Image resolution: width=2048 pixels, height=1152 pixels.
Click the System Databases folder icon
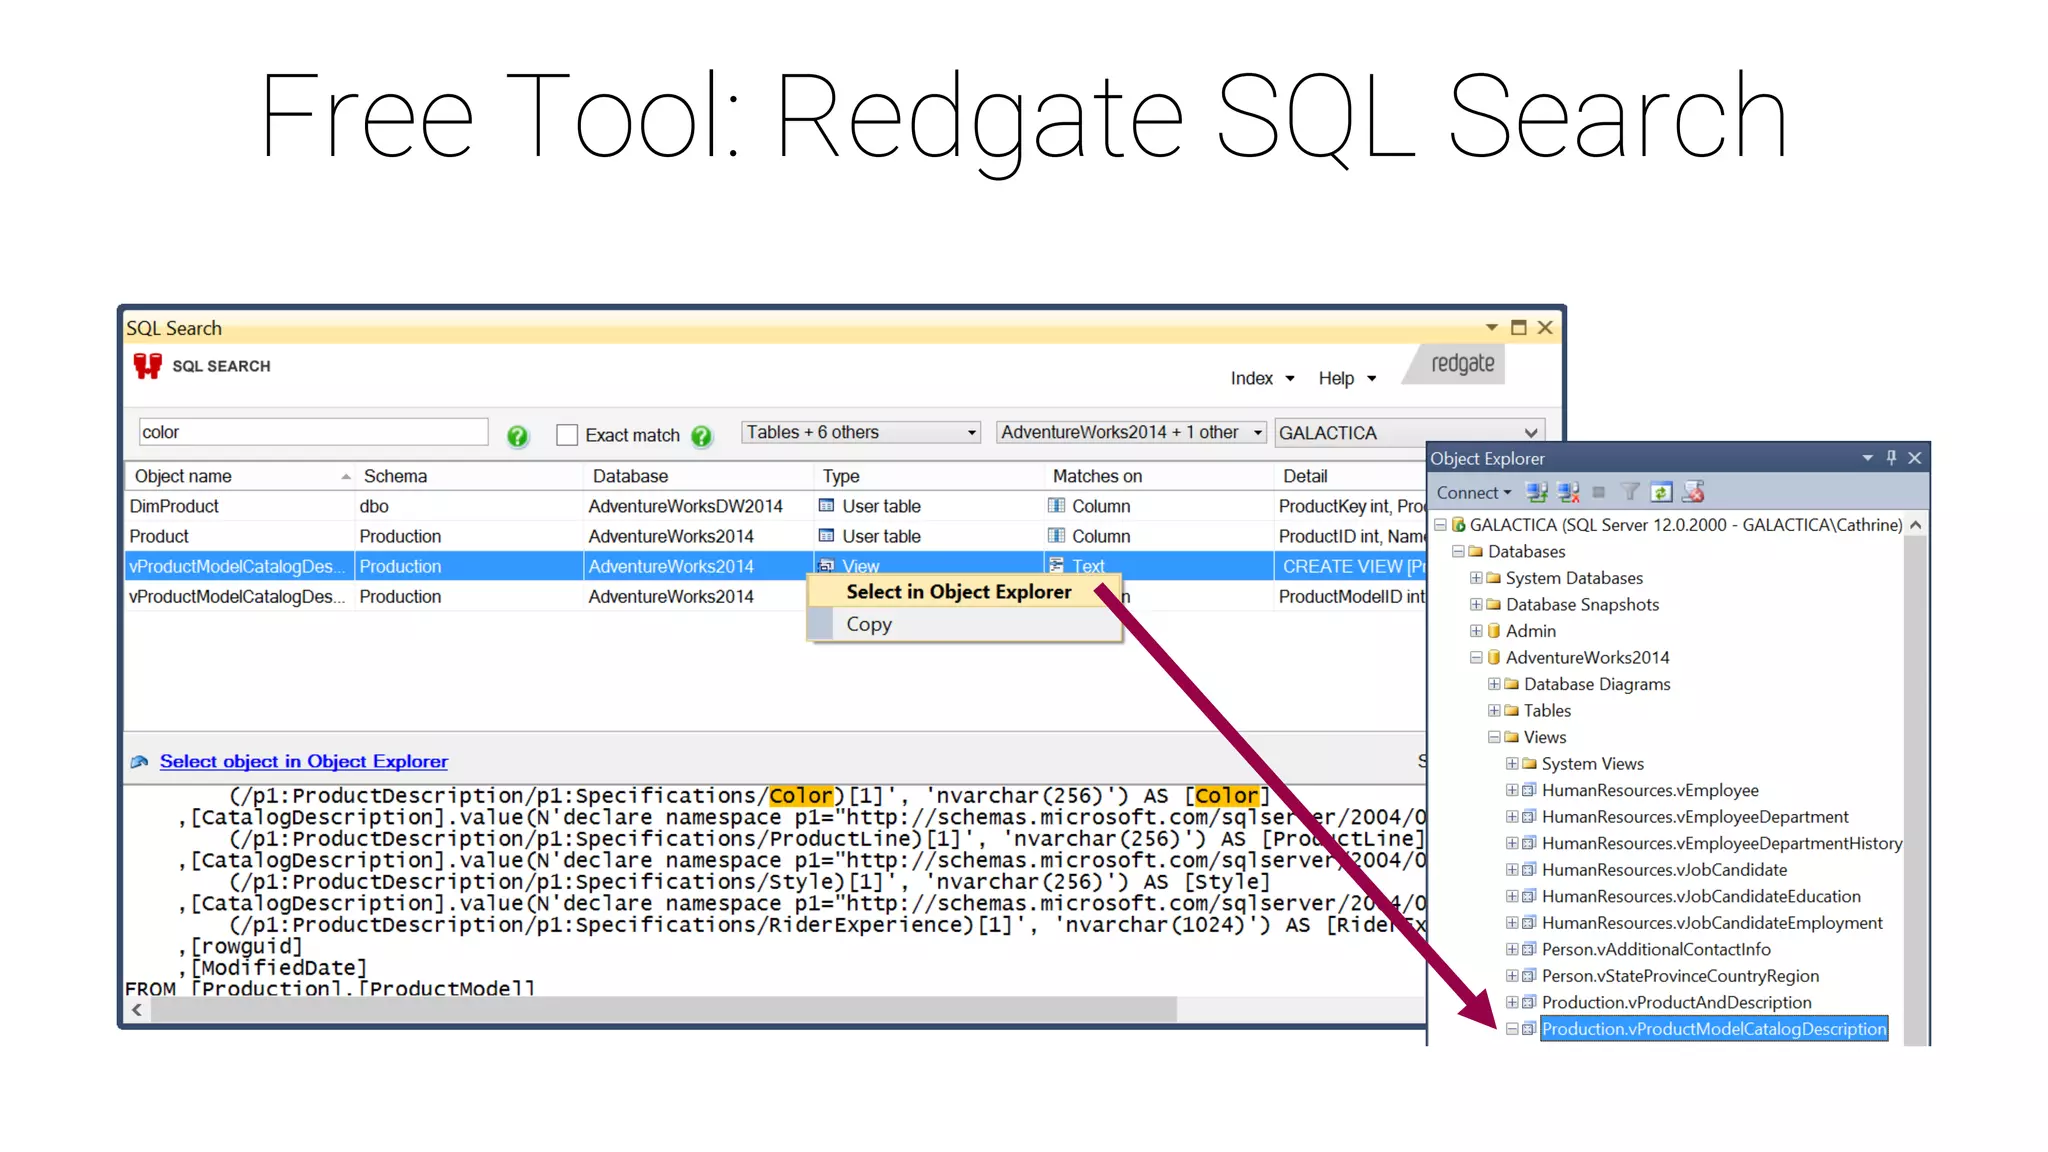1493,578
